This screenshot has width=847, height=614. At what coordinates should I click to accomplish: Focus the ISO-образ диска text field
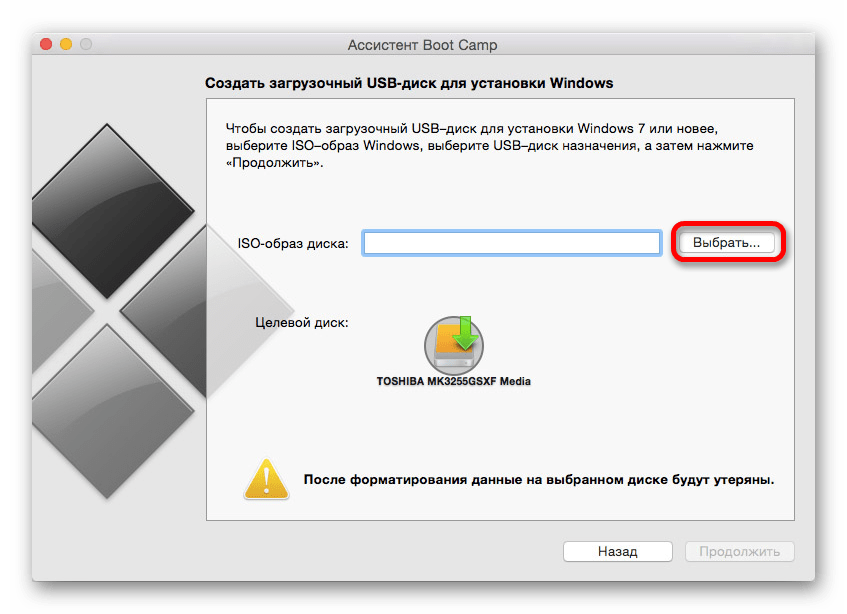coord(511,243)
